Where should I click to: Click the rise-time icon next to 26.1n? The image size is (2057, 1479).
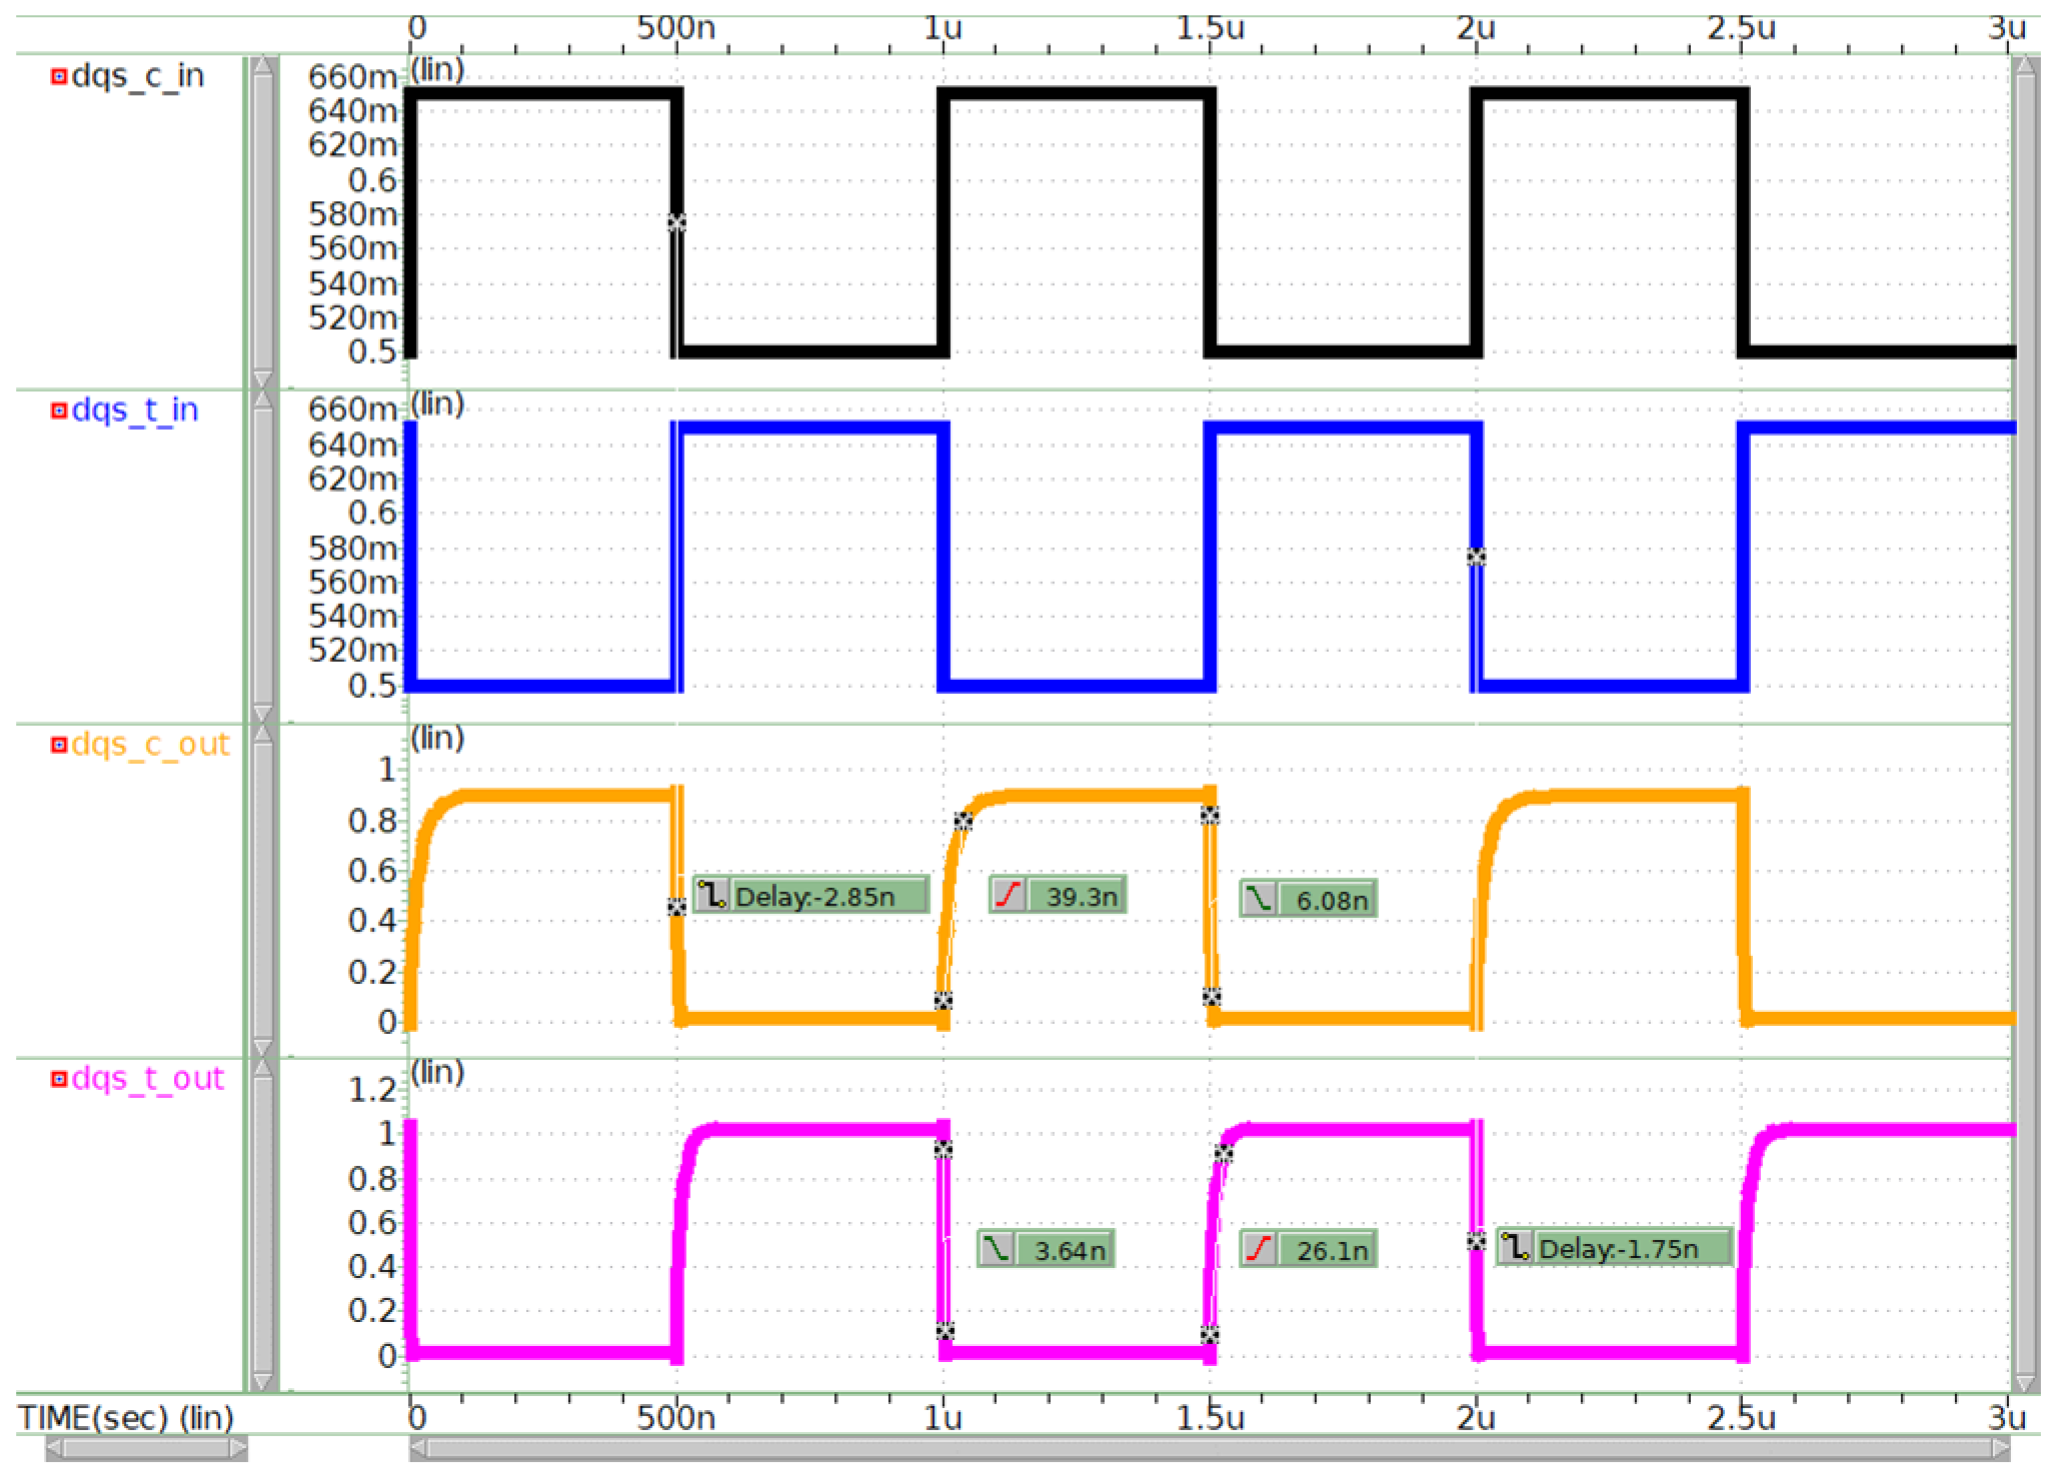[1259, 1249]
